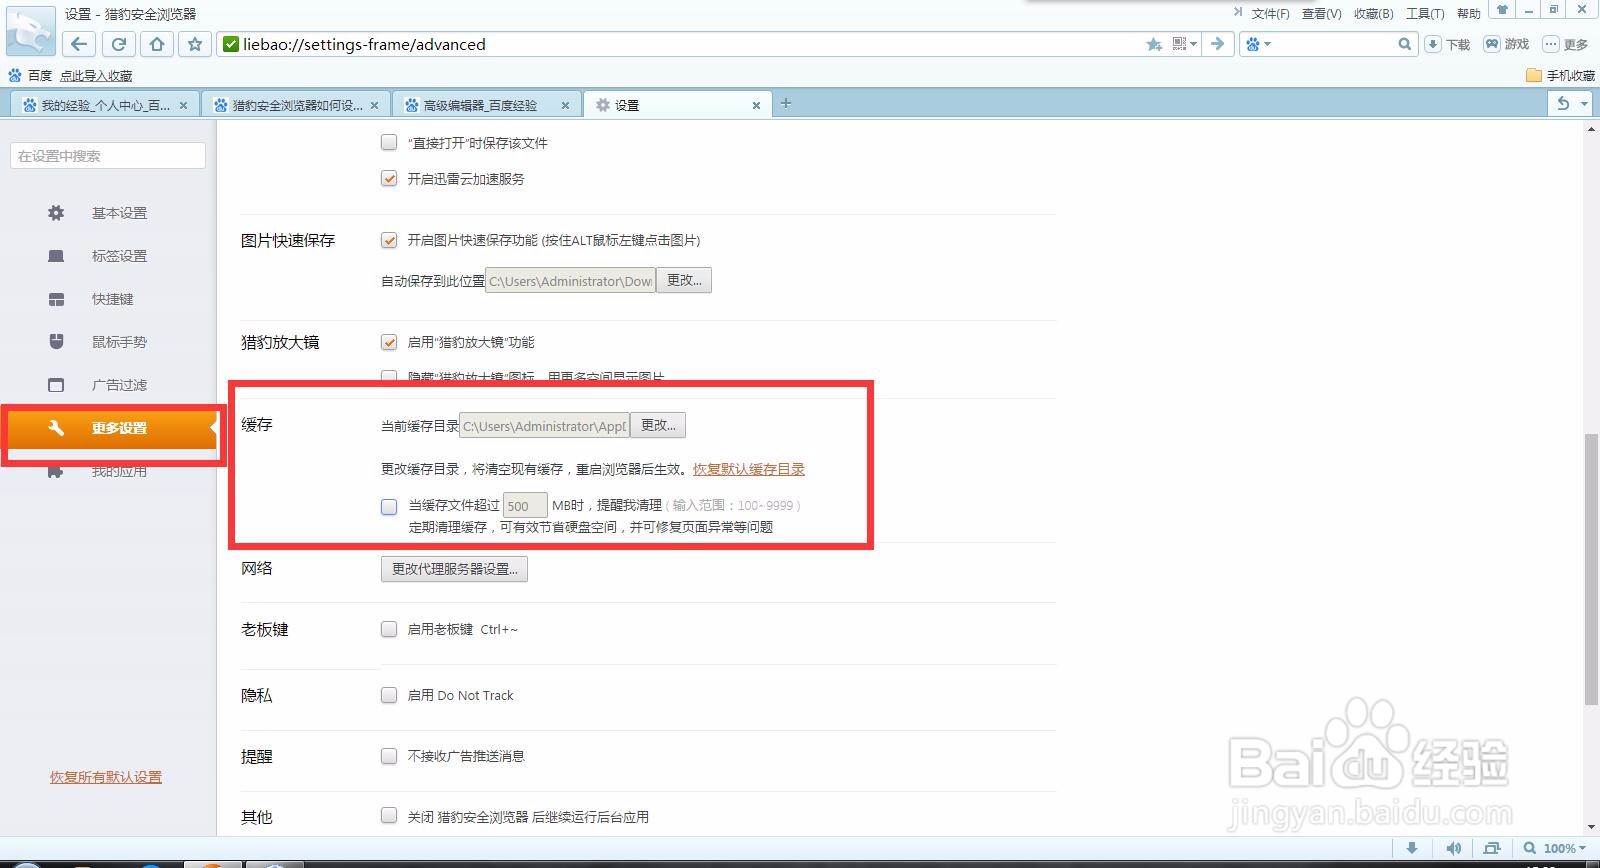The width and height of the screenshot is (1600, 868).
Task: Open the 文件(F) menu
Action: pos(1270,13)
